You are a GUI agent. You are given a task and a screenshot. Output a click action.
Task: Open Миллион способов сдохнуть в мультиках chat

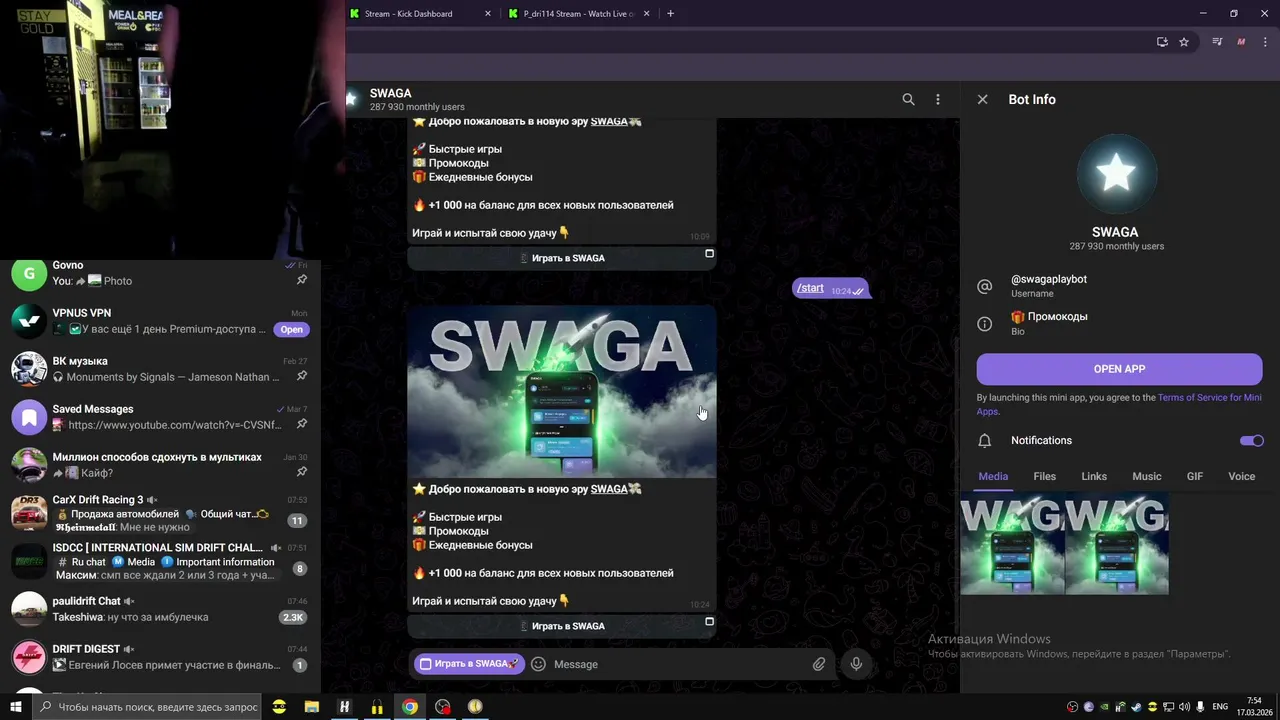160,465
